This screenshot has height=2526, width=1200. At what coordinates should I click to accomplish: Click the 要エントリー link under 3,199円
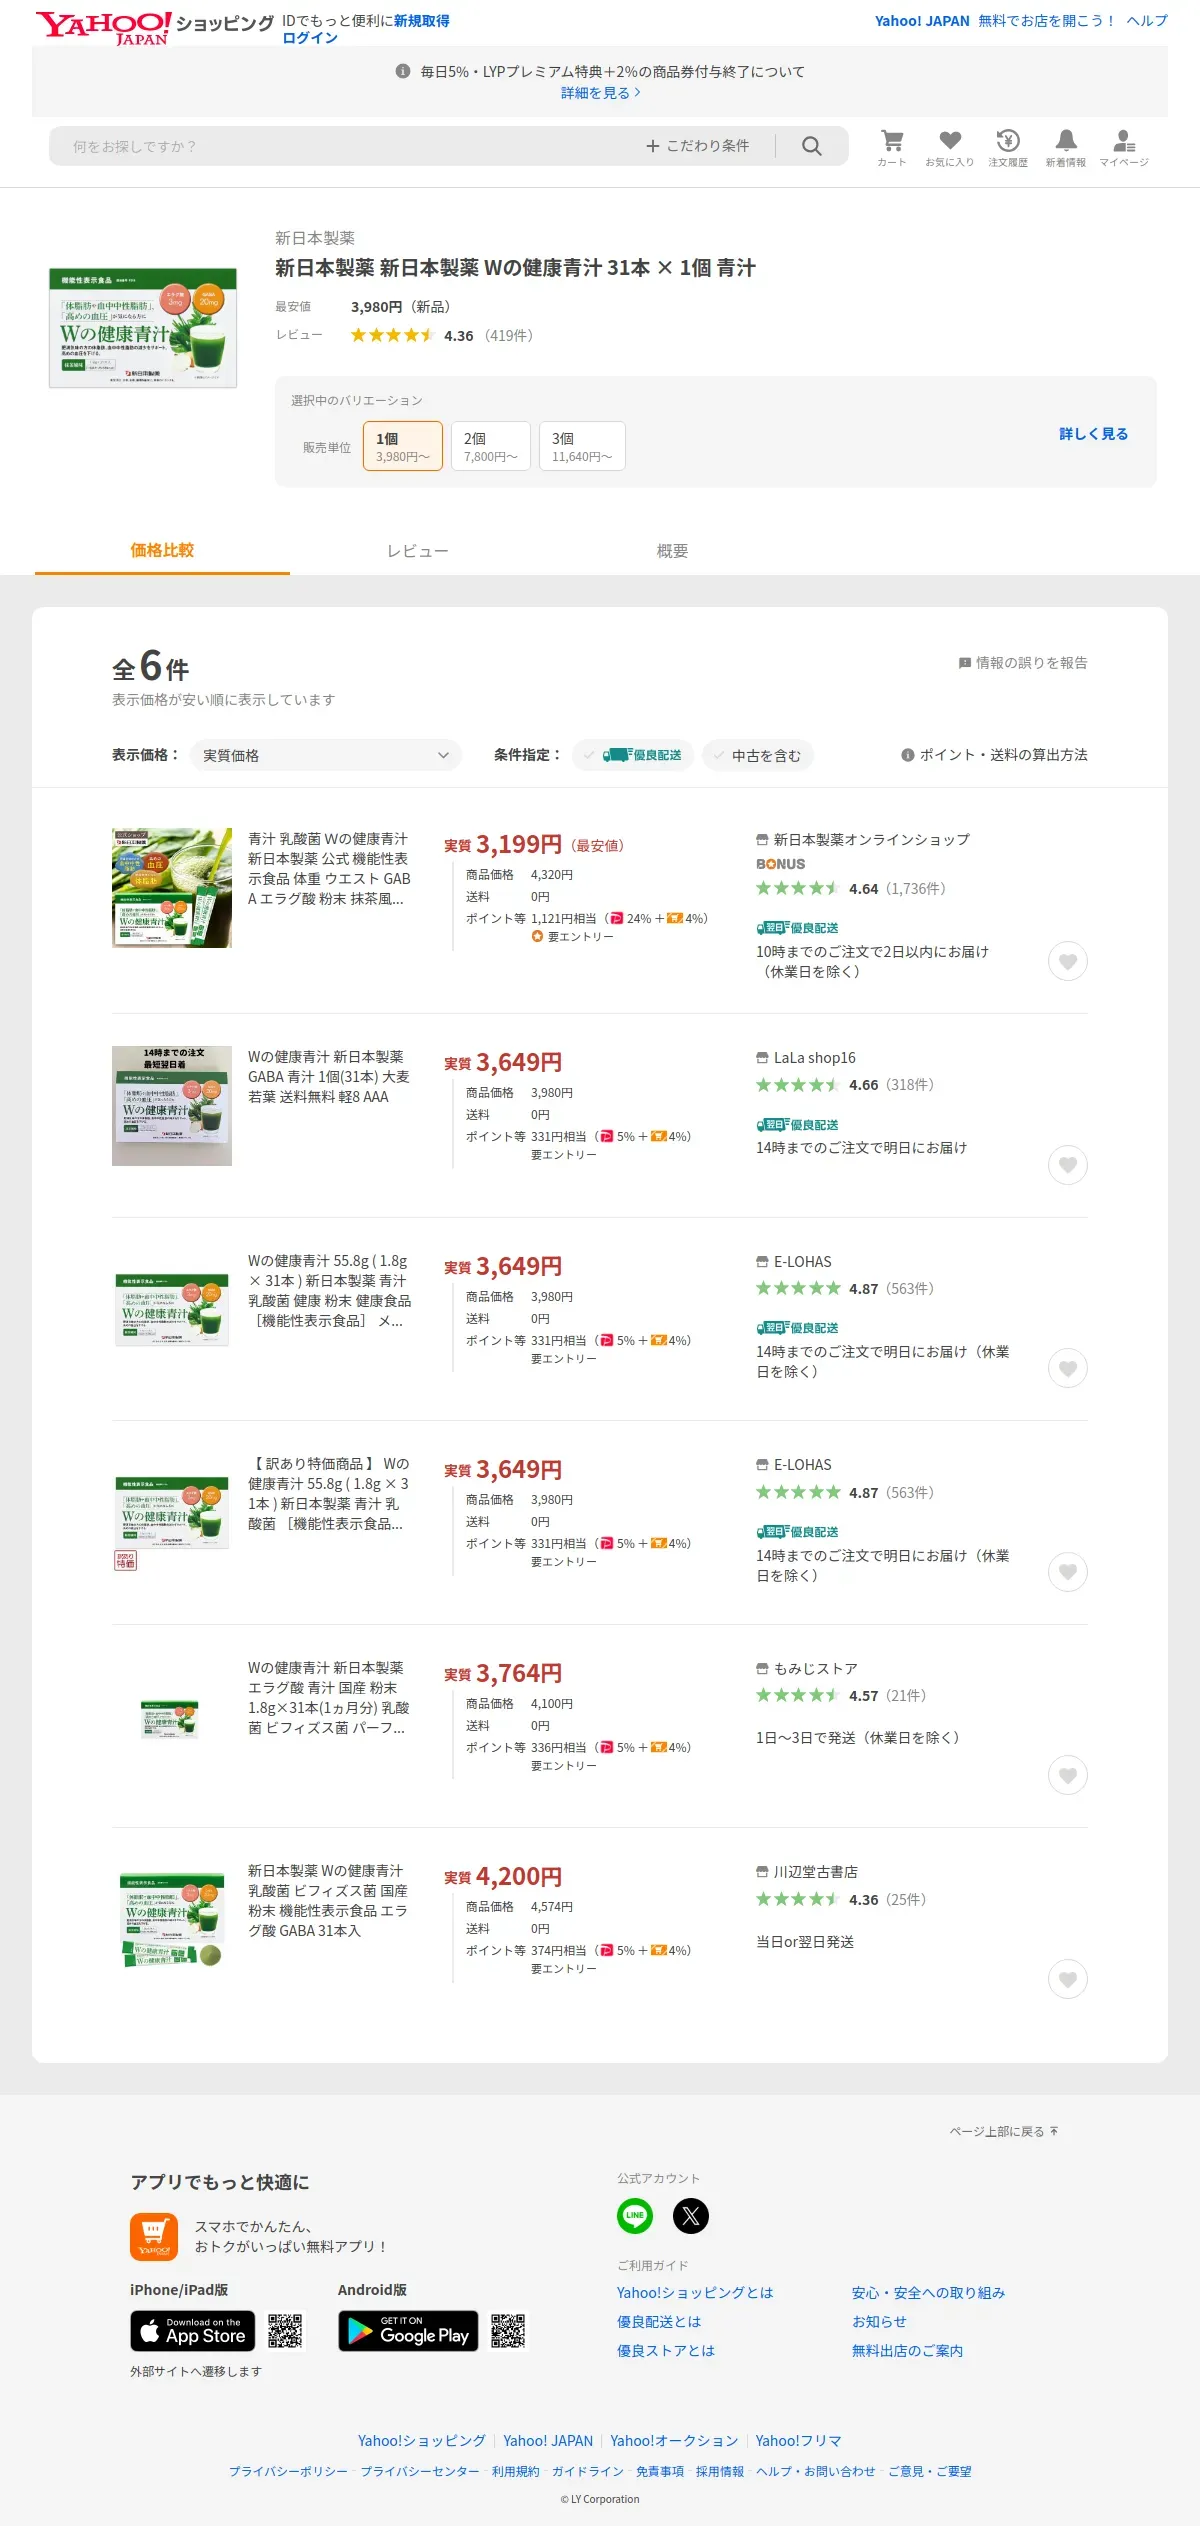click(x=573, y=937)
